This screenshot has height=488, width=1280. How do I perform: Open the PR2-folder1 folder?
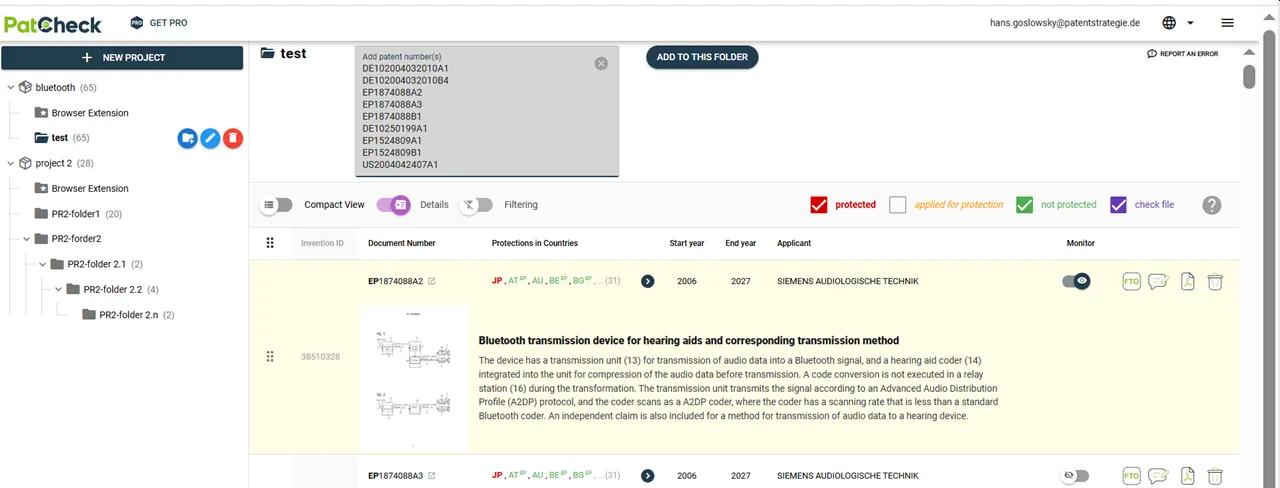tap(78, 214)
